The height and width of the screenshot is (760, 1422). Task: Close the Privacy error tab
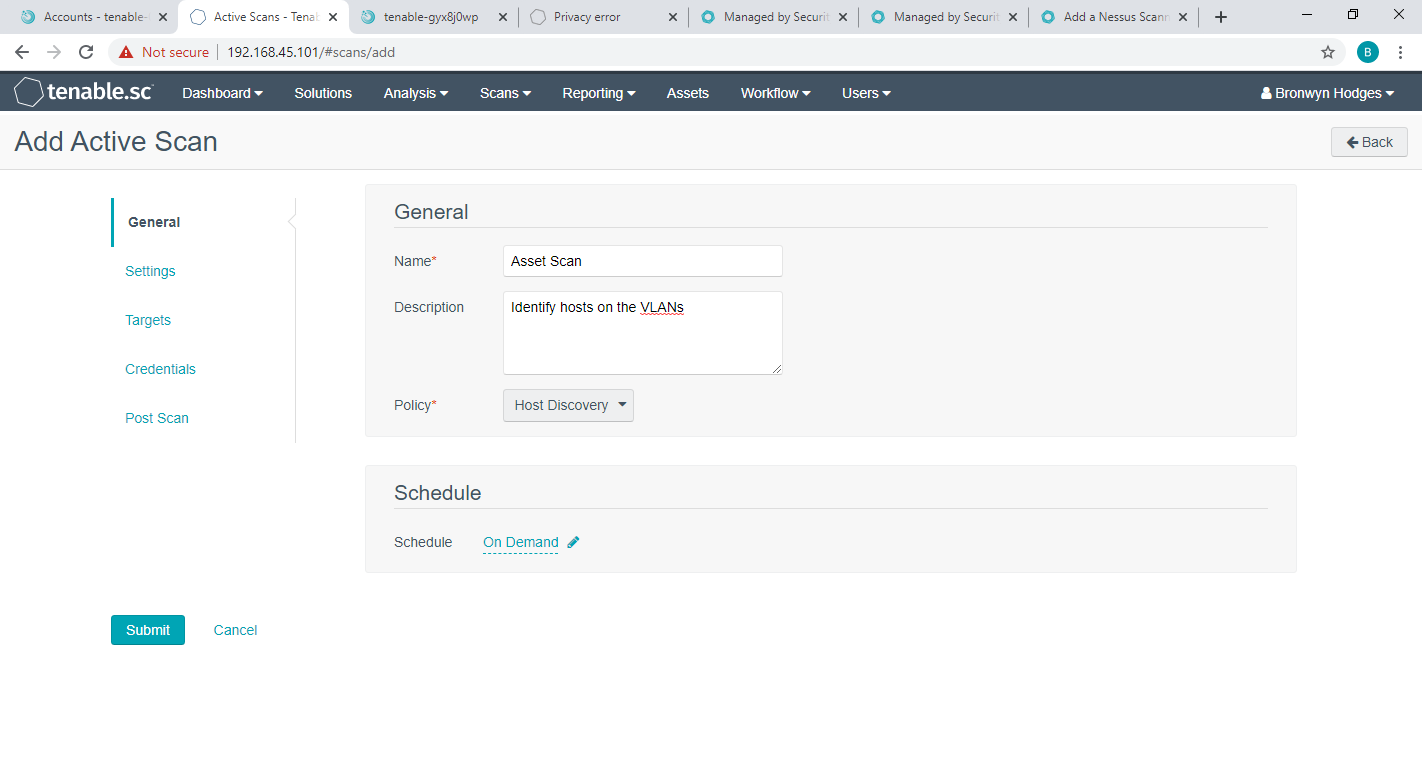pyautogui.click(x=673, y=17)
